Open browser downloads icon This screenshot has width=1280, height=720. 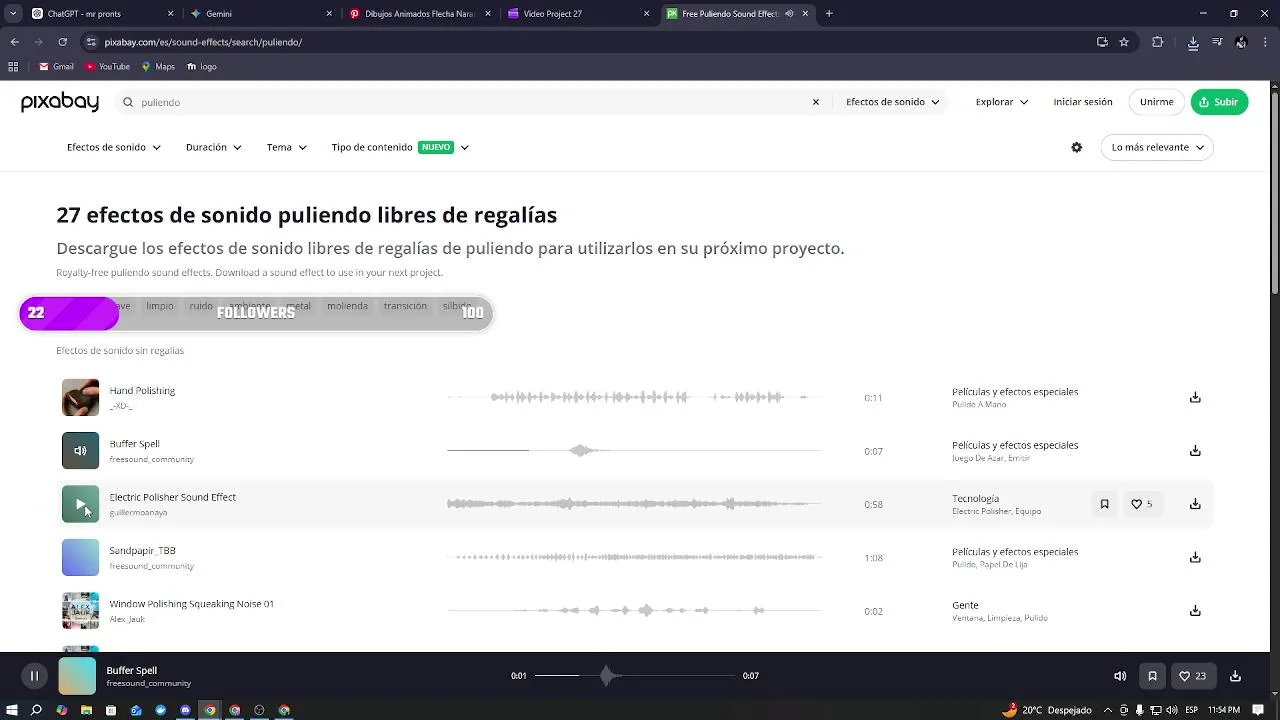tap(1193, 42)
